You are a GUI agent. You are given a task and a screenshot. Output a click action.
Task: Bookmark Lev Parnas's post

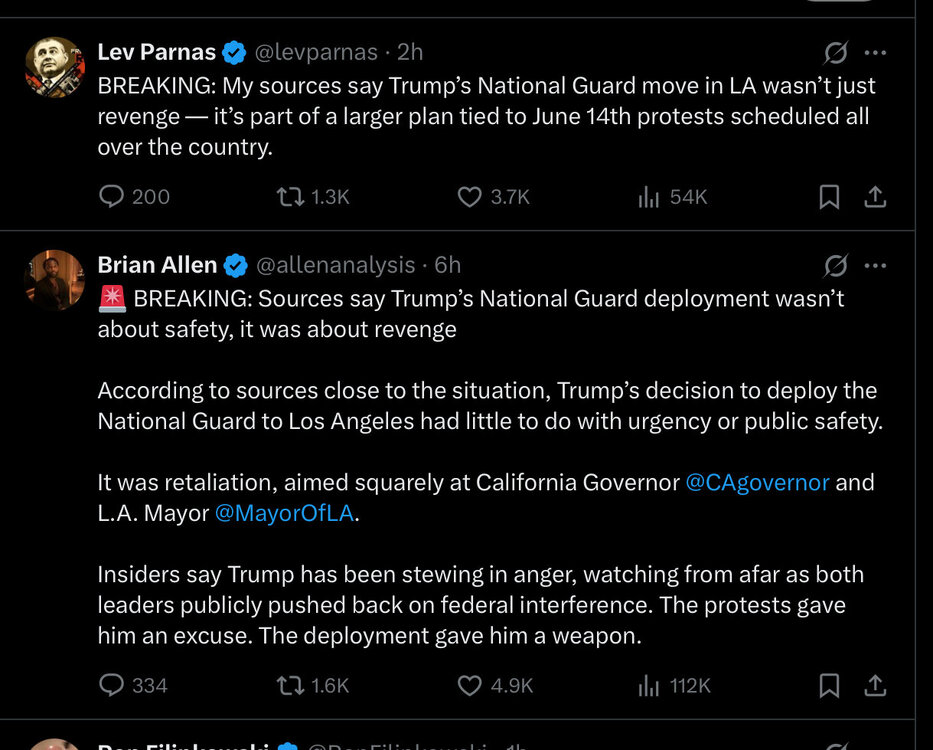click(x=829, y=197)
